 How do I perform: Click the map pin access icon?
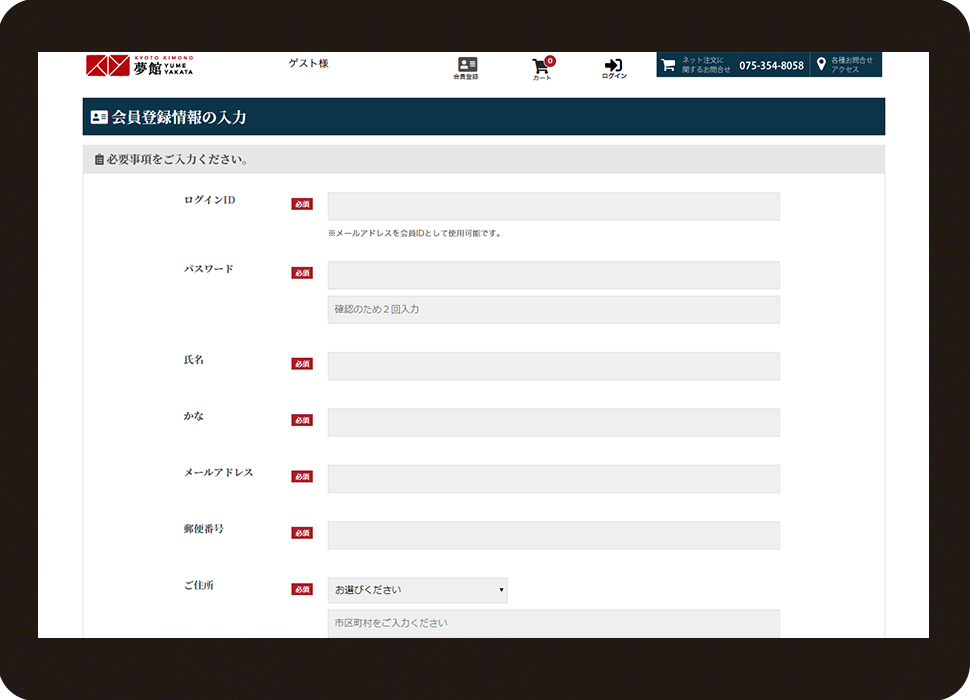(x=821, y=65)
